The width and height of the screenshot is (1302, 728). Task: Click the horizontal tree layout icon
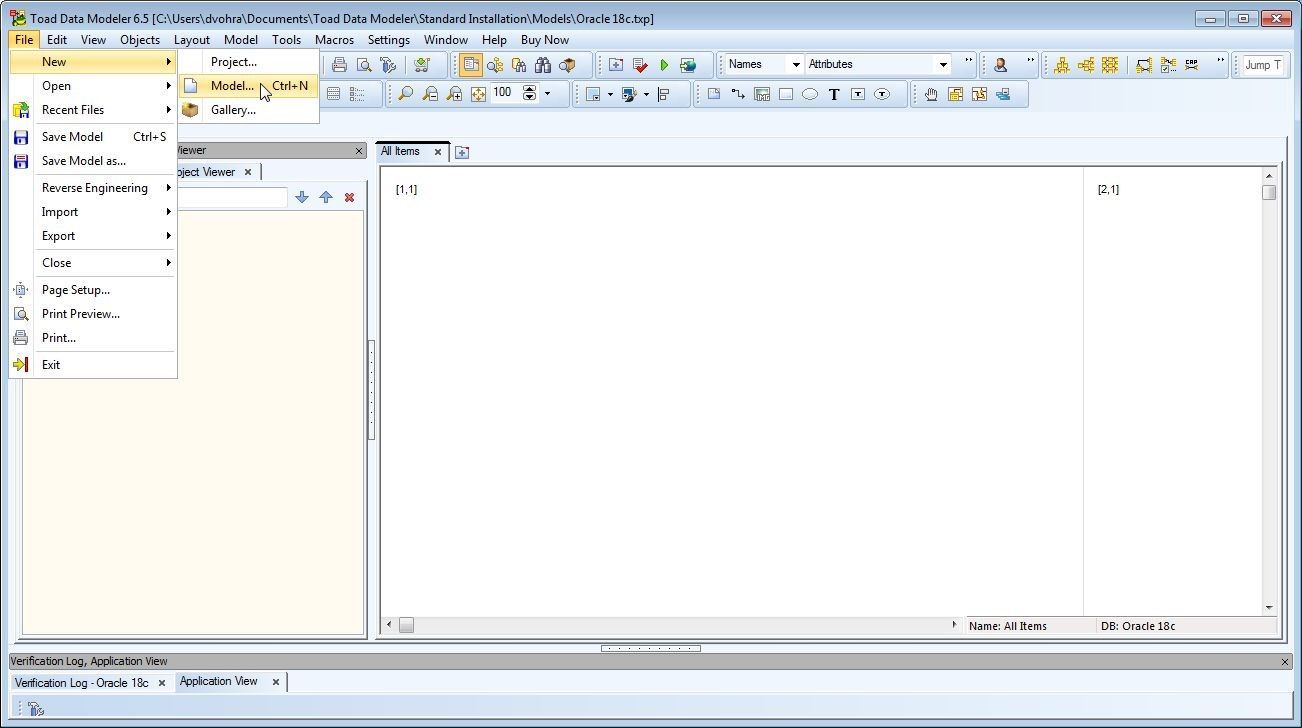click(x=1086, y=65)
